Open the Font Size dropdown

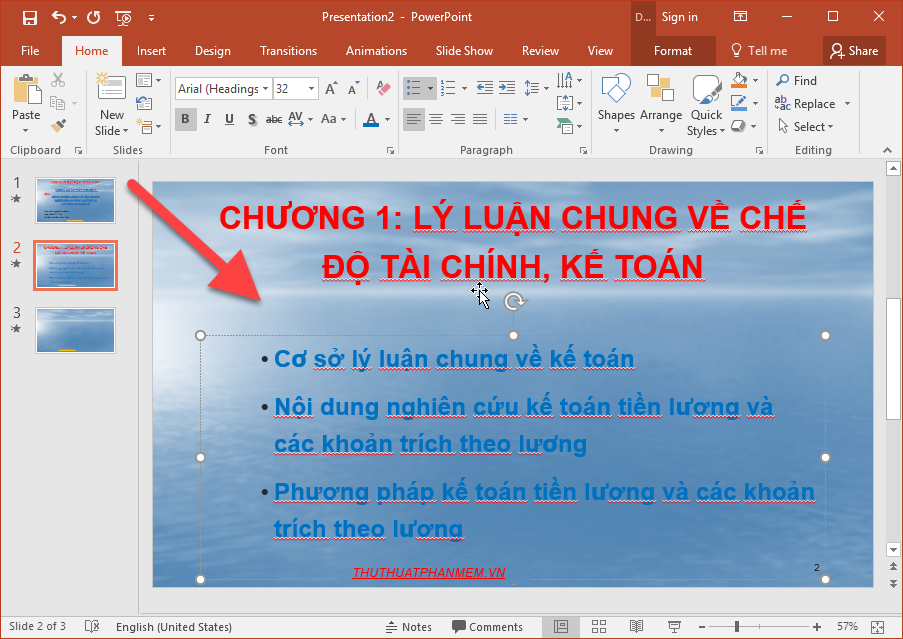click(x=313, y=88)
